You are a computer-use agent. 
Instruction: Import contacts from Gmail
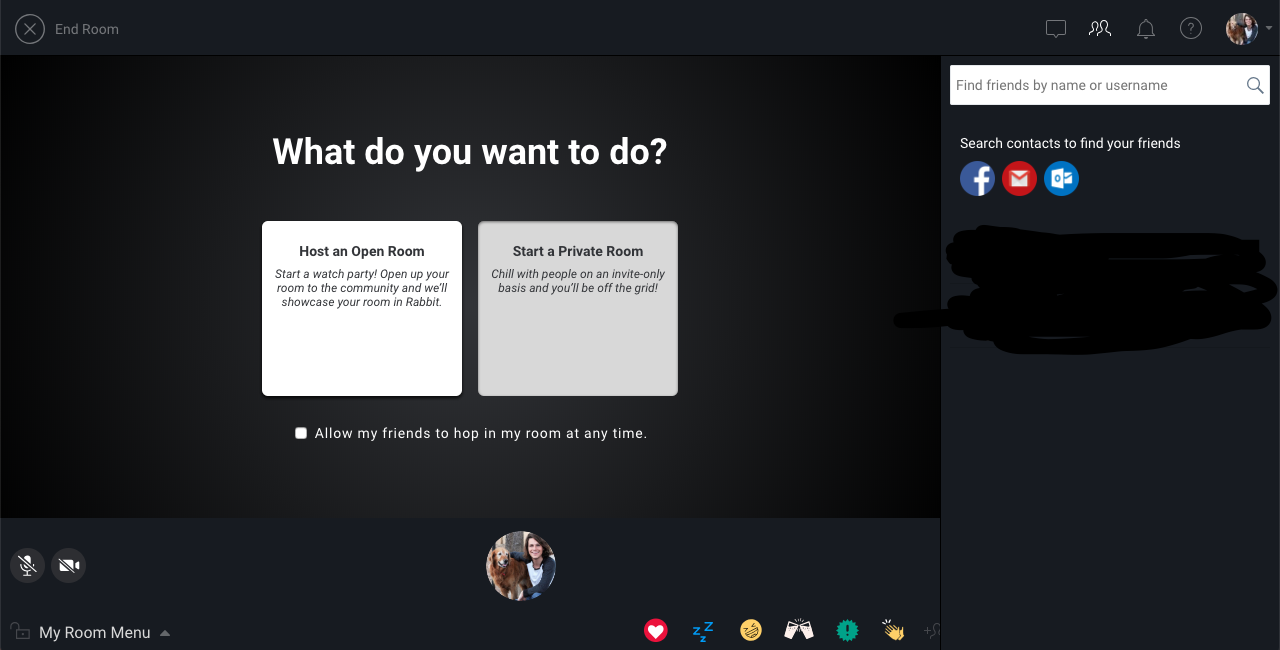[x=1019, y=179]
